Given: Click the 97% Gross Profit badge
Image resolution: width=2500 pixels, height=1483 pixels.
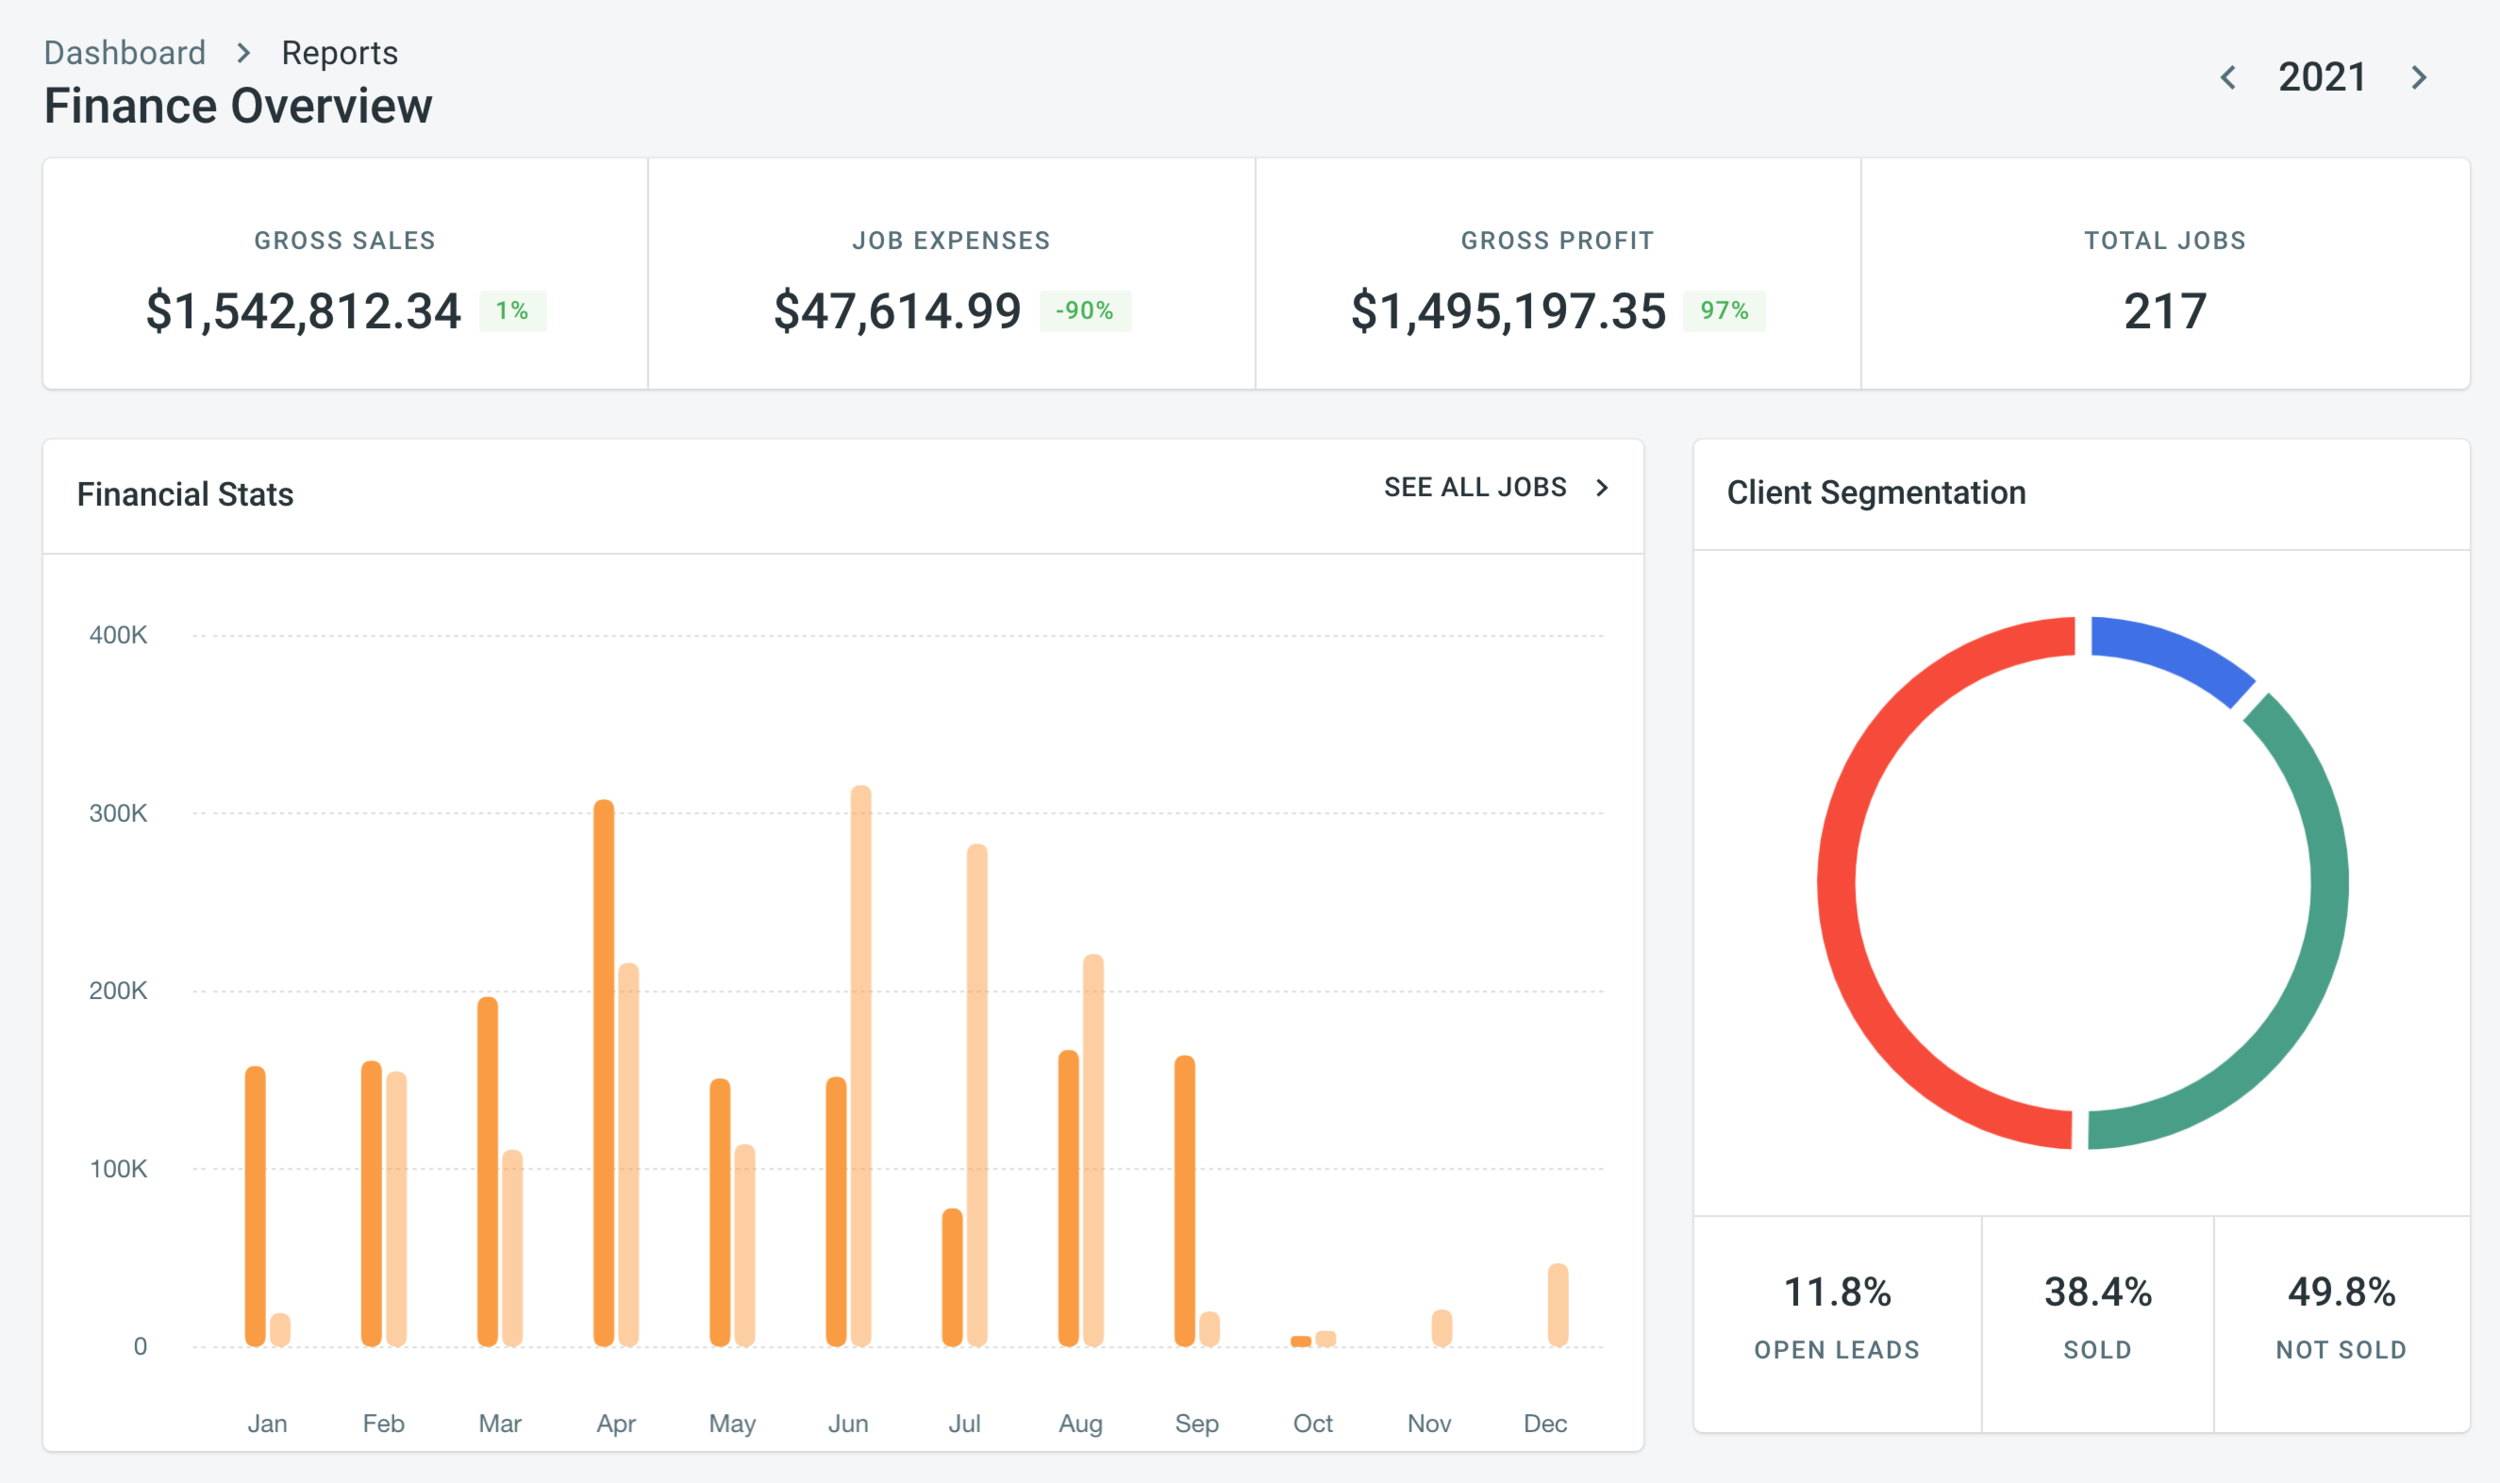Looking at the screenshot, I should pos(1723,311).
